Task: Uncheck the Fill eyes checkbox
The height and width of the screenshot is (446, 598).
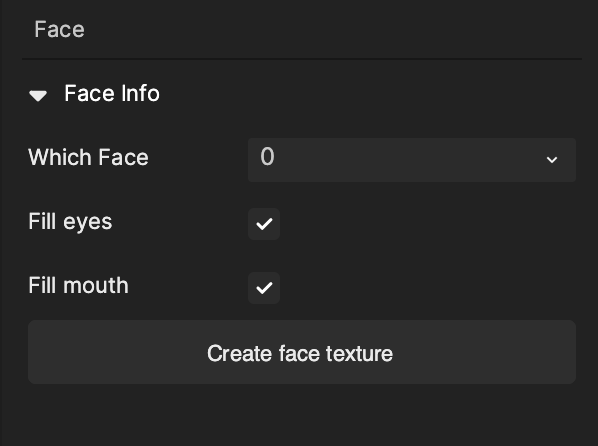Action: pos(264,224)
